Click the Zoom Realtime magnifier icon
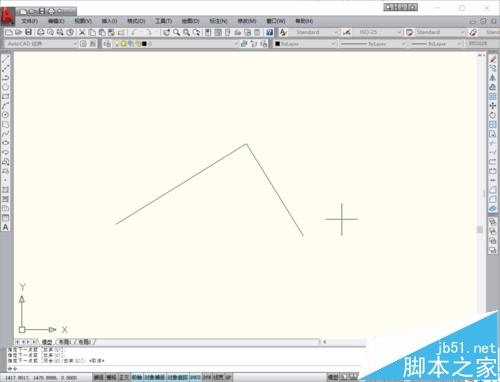Viewport: 500px width, 382px height. (x=176, y=32)
